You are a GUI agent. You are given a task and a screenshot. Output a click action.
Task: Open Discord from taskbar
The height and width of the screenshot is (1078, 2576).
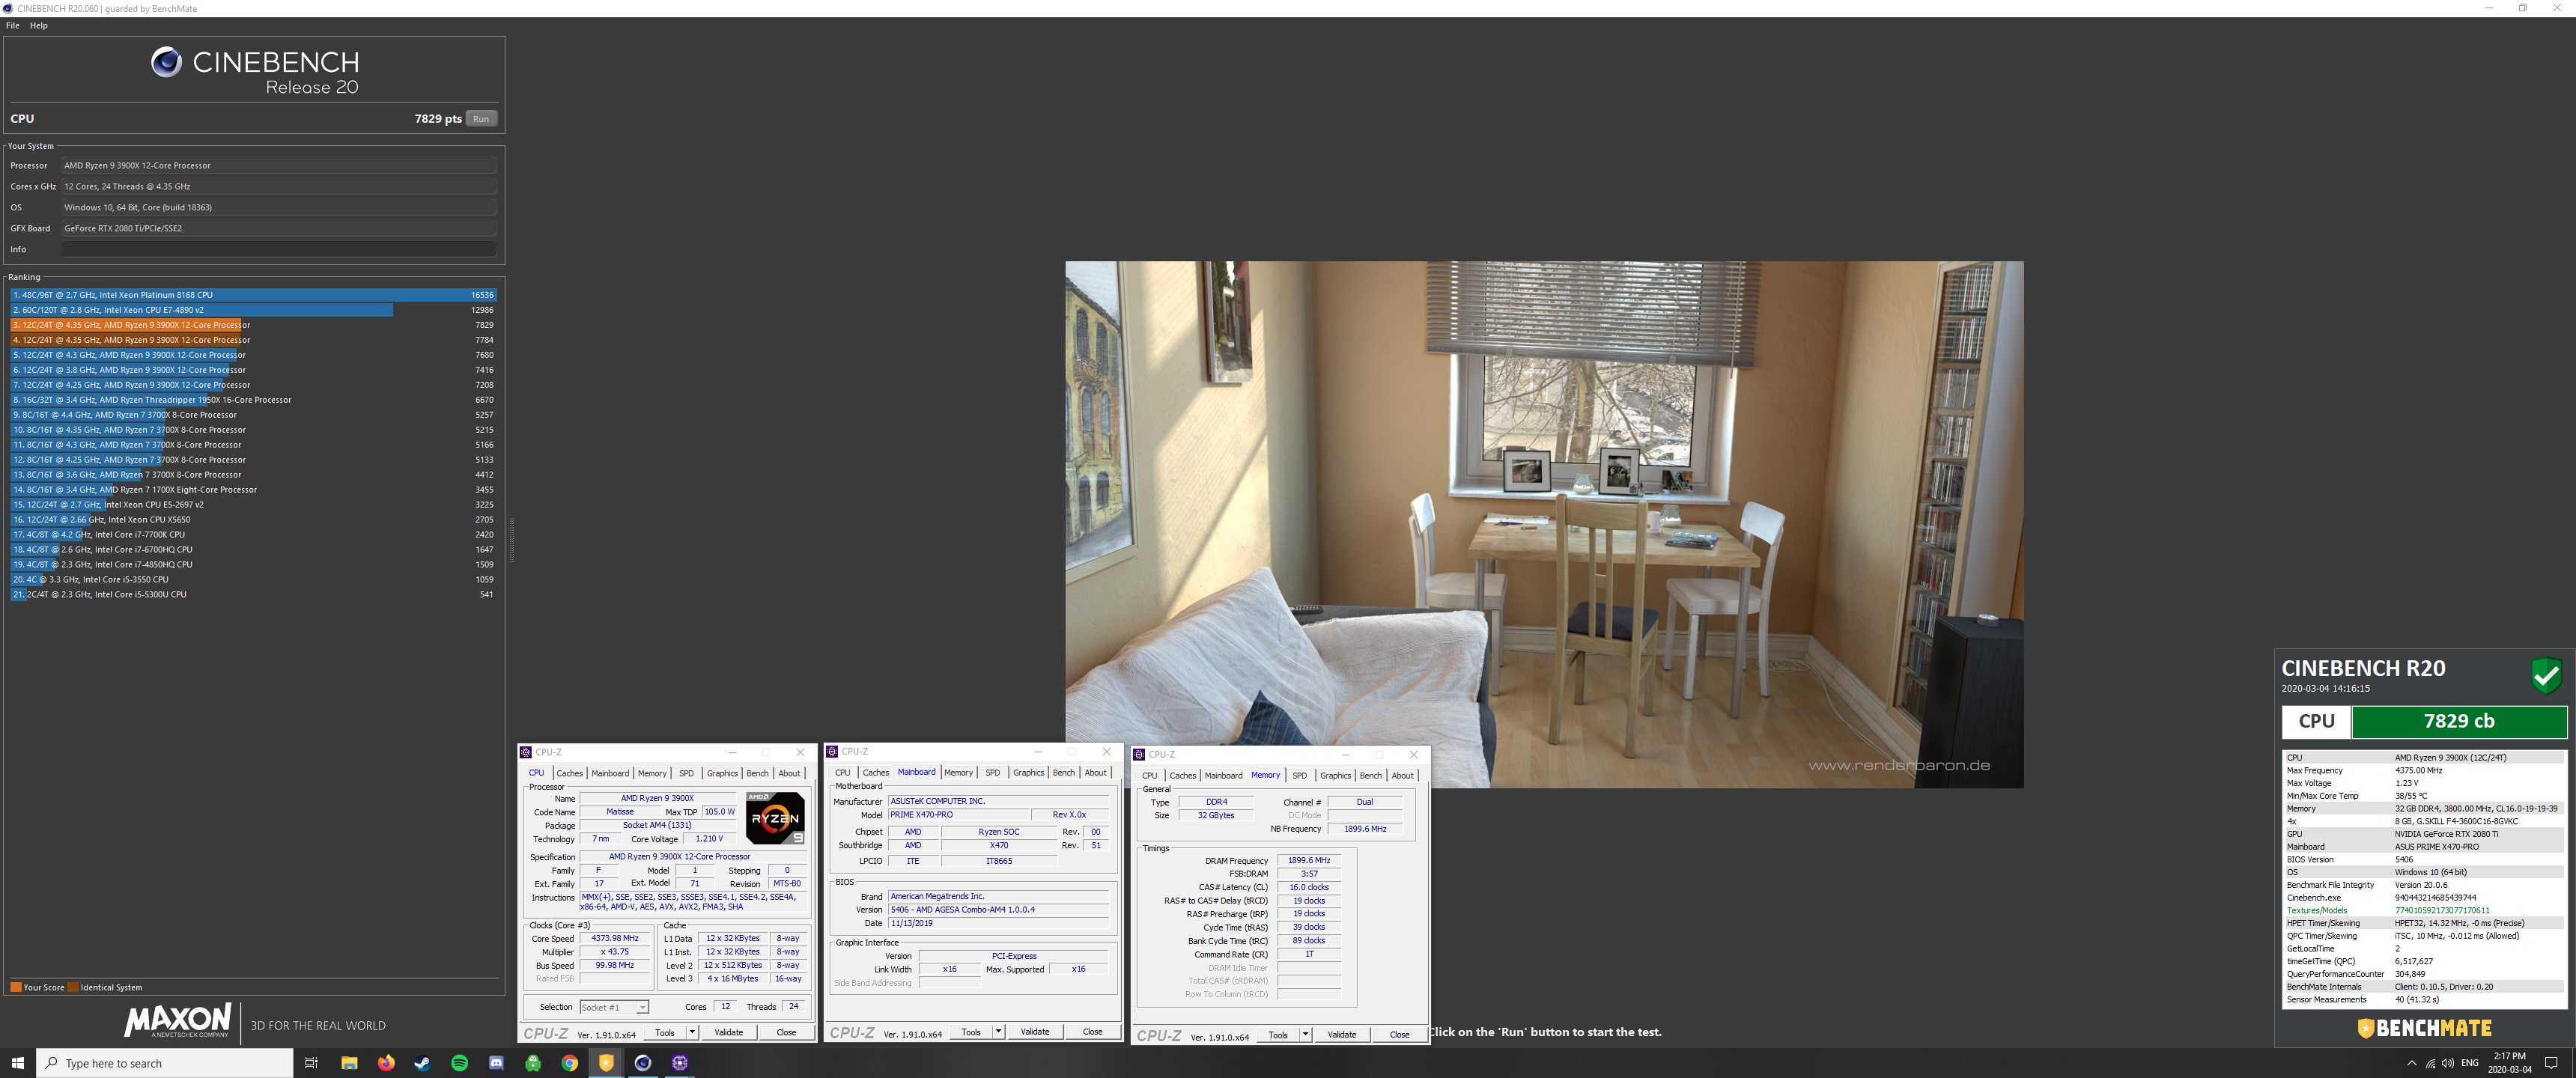[x=496, y=1063]
